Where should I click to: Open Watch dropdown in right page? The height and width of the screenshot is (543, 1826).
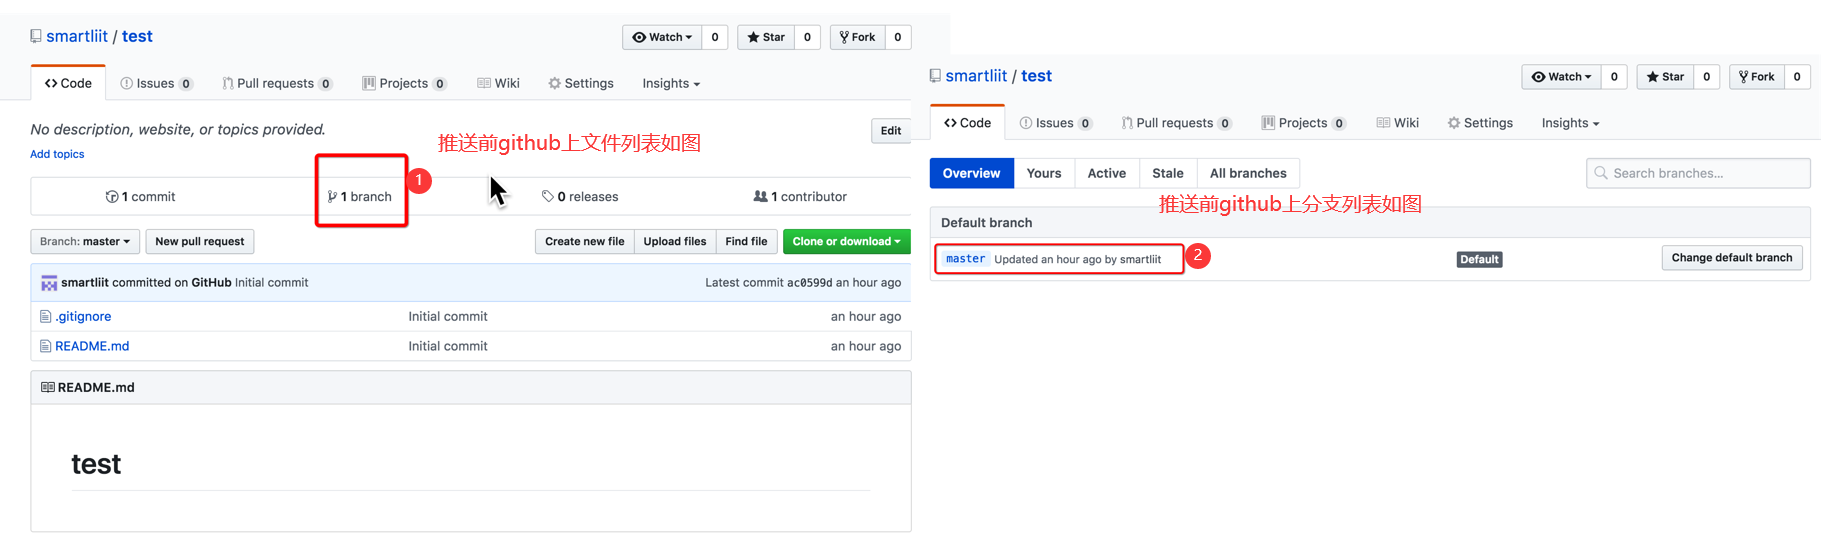pyautogui.click(x=1562, y=77)
